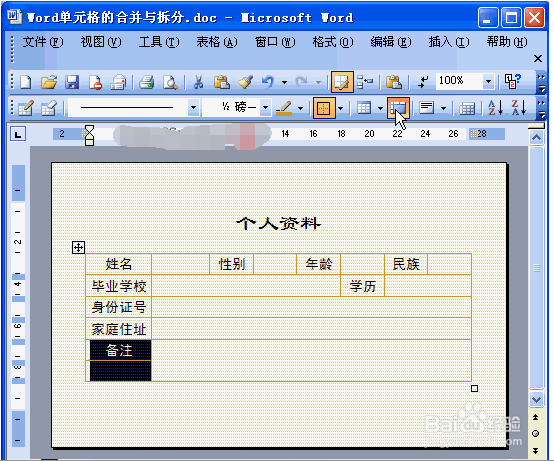Open print preview magnifier icon
554x461 pixels.
170,82
